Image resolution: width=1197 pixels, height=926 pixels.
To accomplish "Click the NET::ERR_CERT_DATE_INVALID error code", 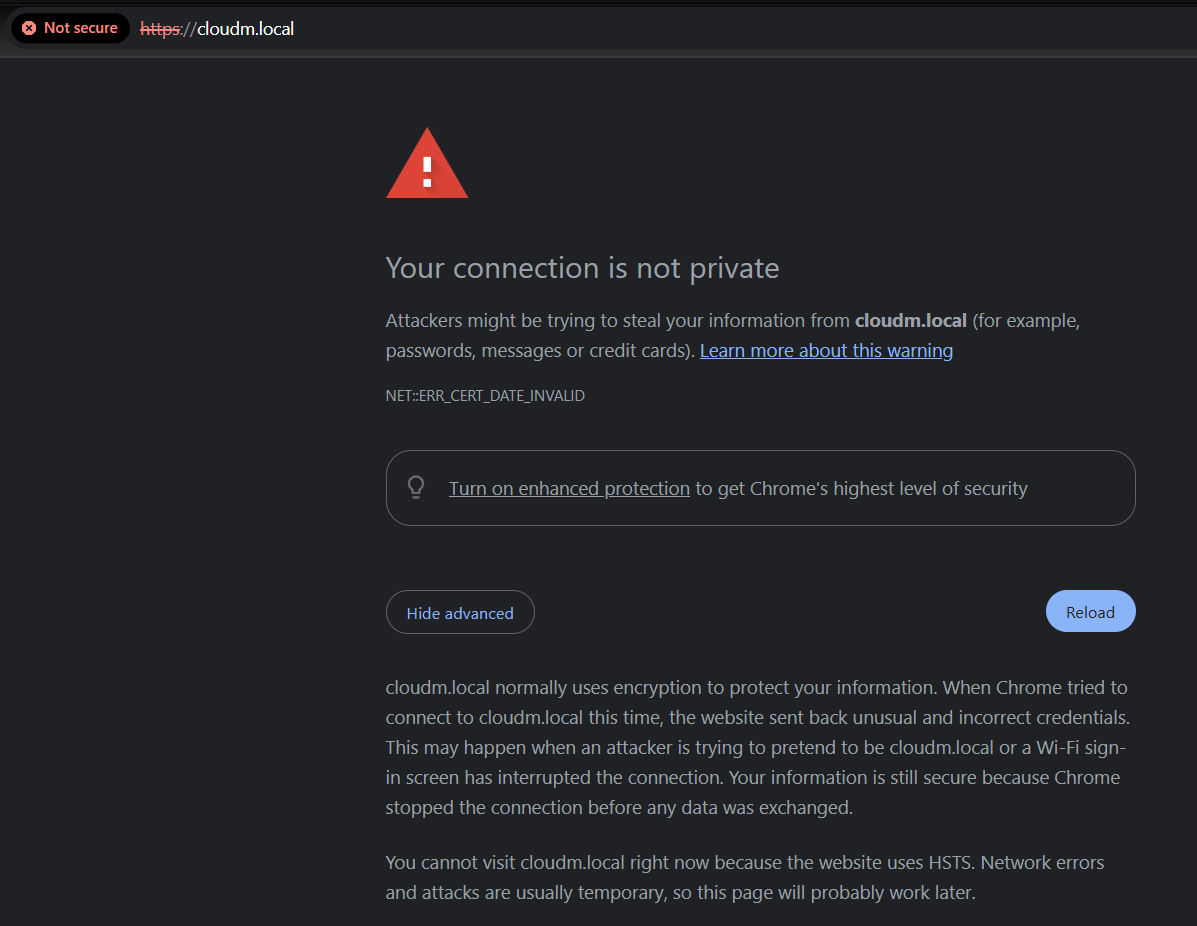I will click(485, 396).
